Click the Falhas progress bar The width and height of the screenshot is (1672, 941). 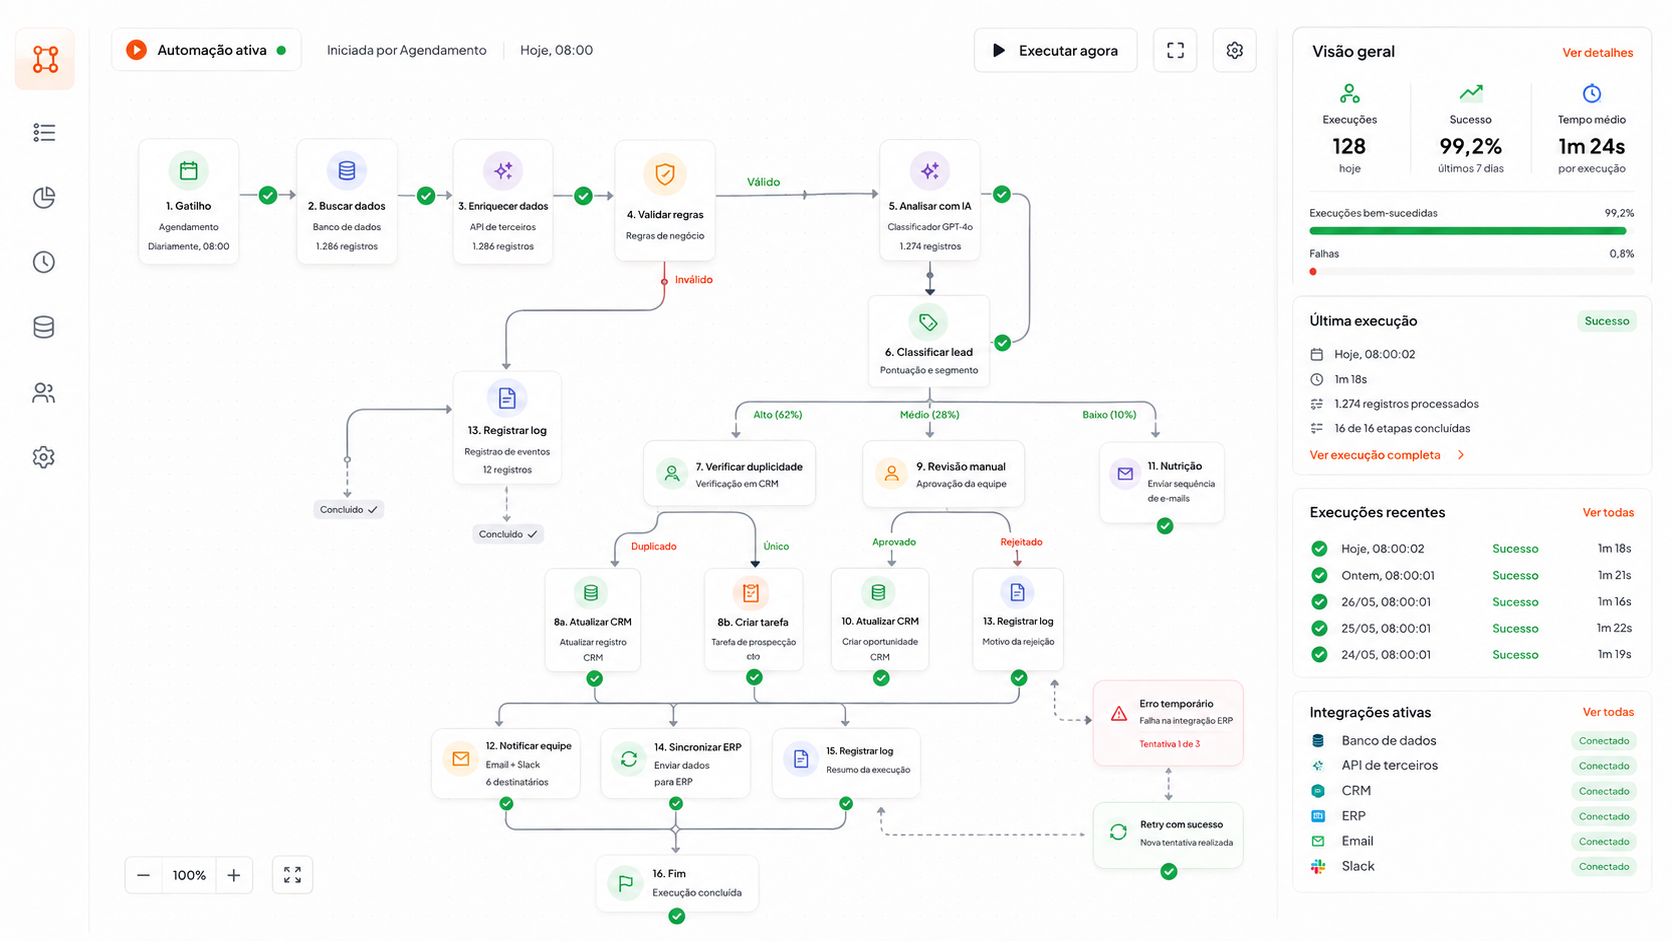click(x=1471, y=271)
